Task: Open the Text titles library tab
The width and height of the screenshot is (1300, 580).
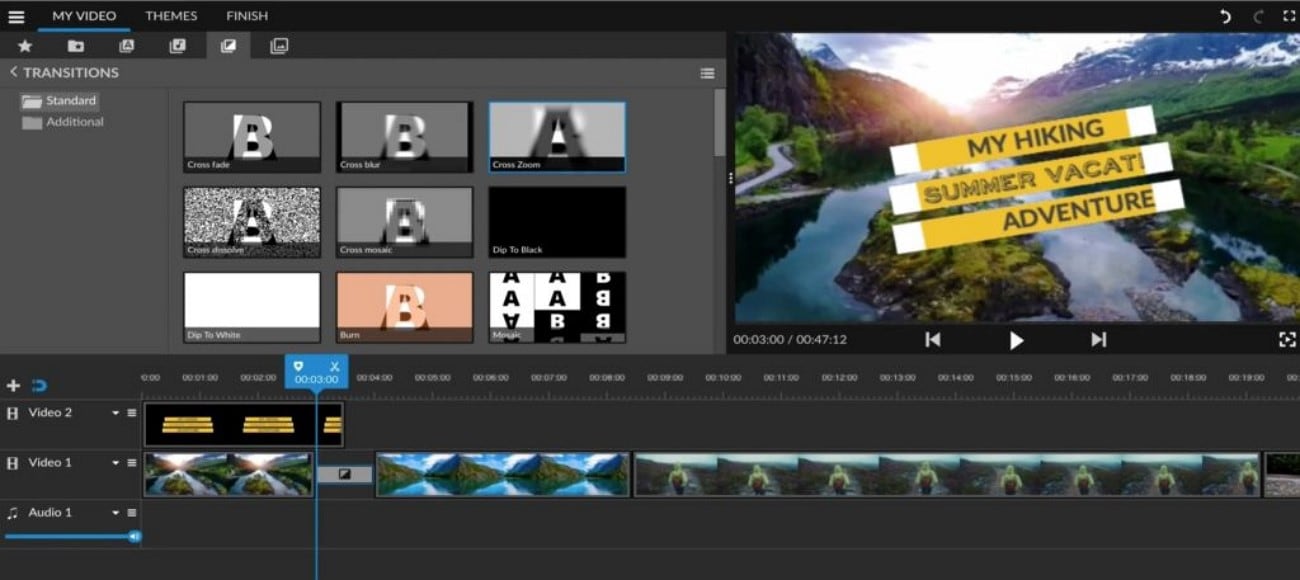Action: coord(126,46)
